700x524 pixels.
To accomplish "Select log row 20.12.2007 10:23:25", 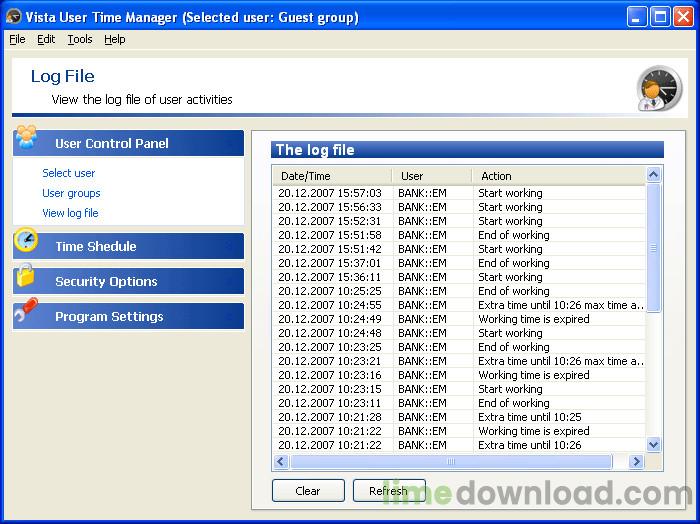I will point(459,347).
